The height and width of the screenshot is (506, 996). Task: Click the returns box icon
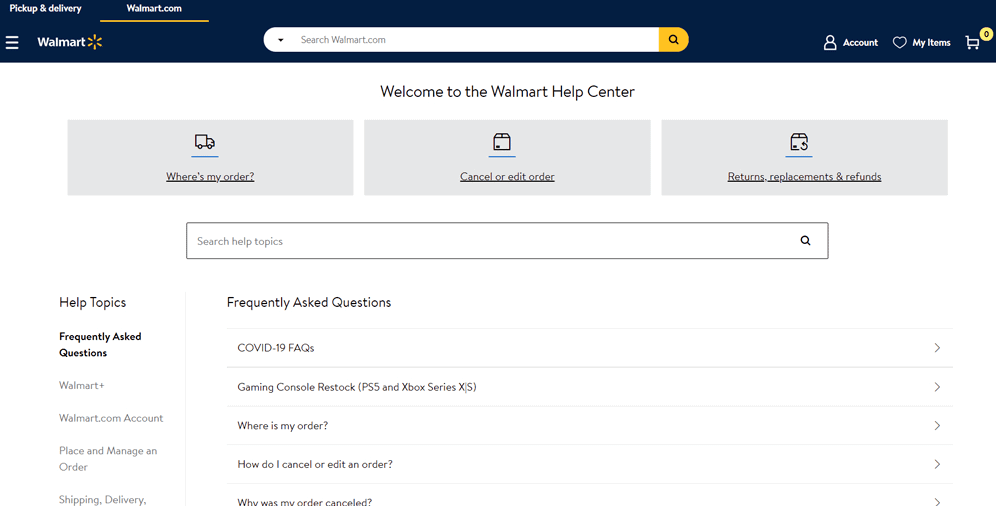pos(799,142)
